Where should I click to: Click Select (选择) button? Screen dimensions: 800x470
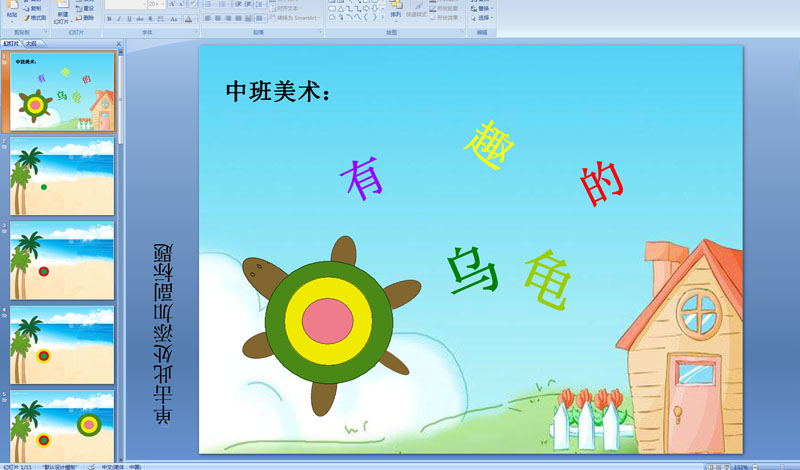(480, 17)
